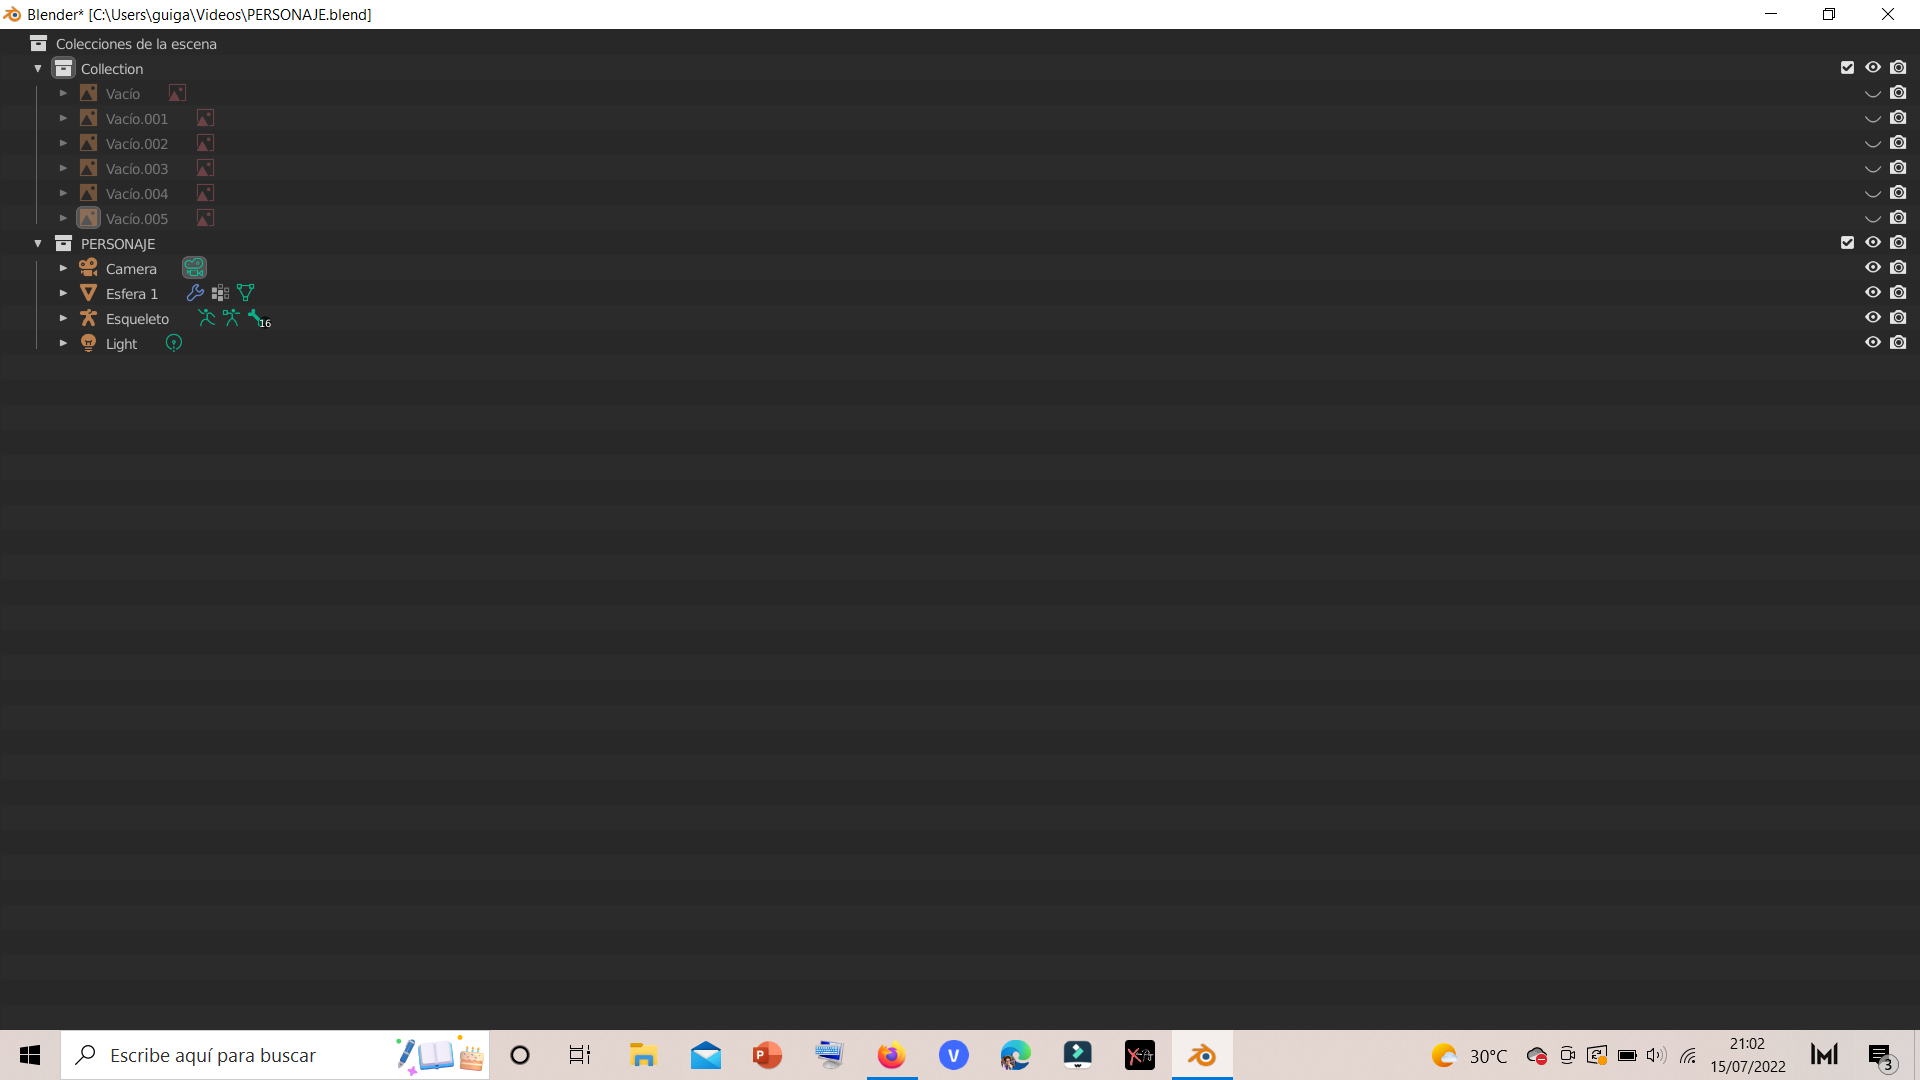Viewport: 1920px width, 1080px height.
Task: Hide the Camera object in viewport
Action: coord(1872,268)
